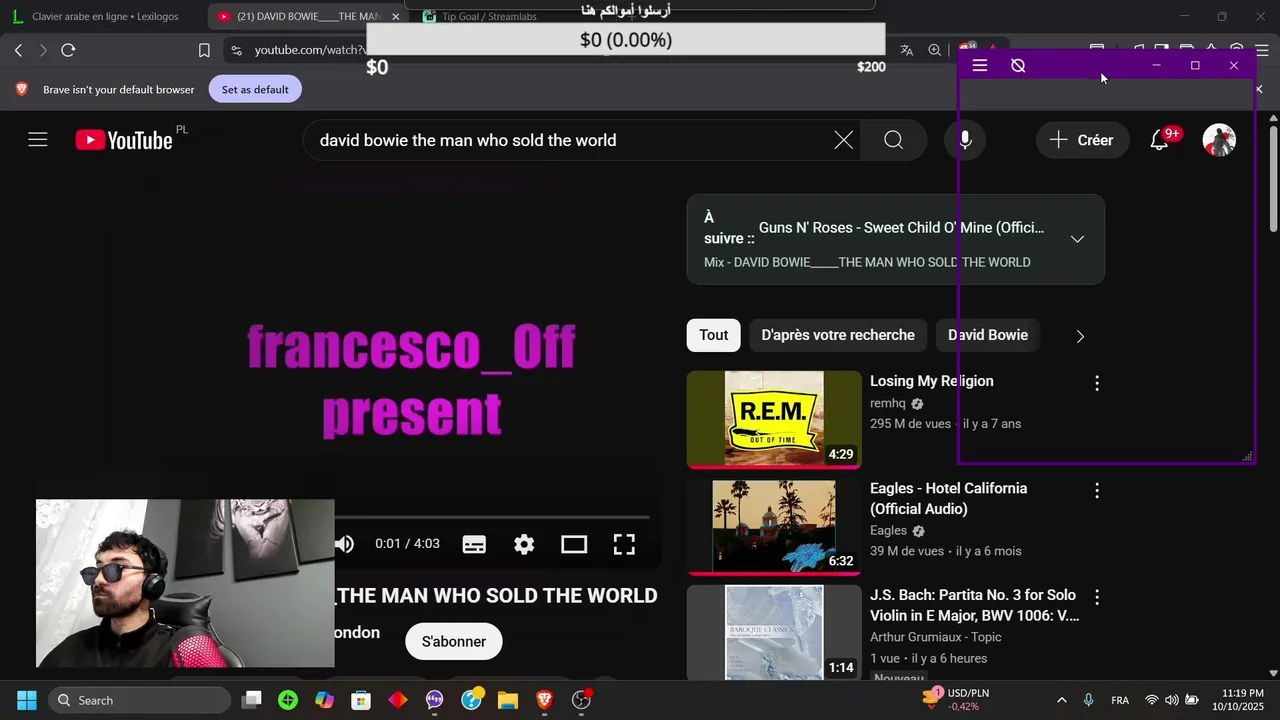
Task: Open OBS Studio taskbar icon
Action: (581, 700)
